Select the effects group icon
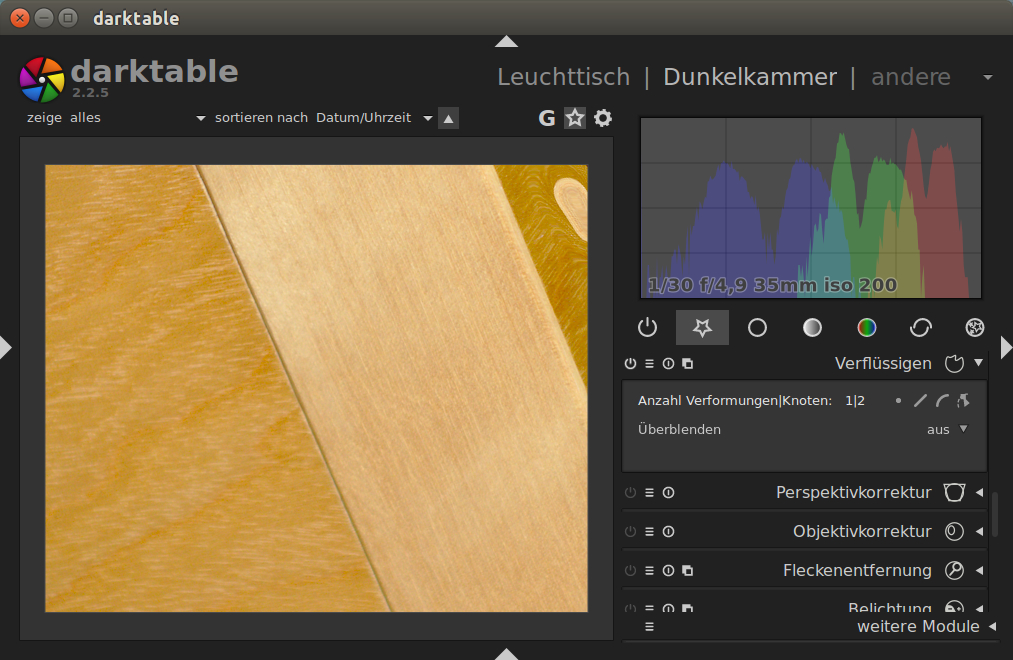Screen dimensions: 1013x660 coord(975,327)
